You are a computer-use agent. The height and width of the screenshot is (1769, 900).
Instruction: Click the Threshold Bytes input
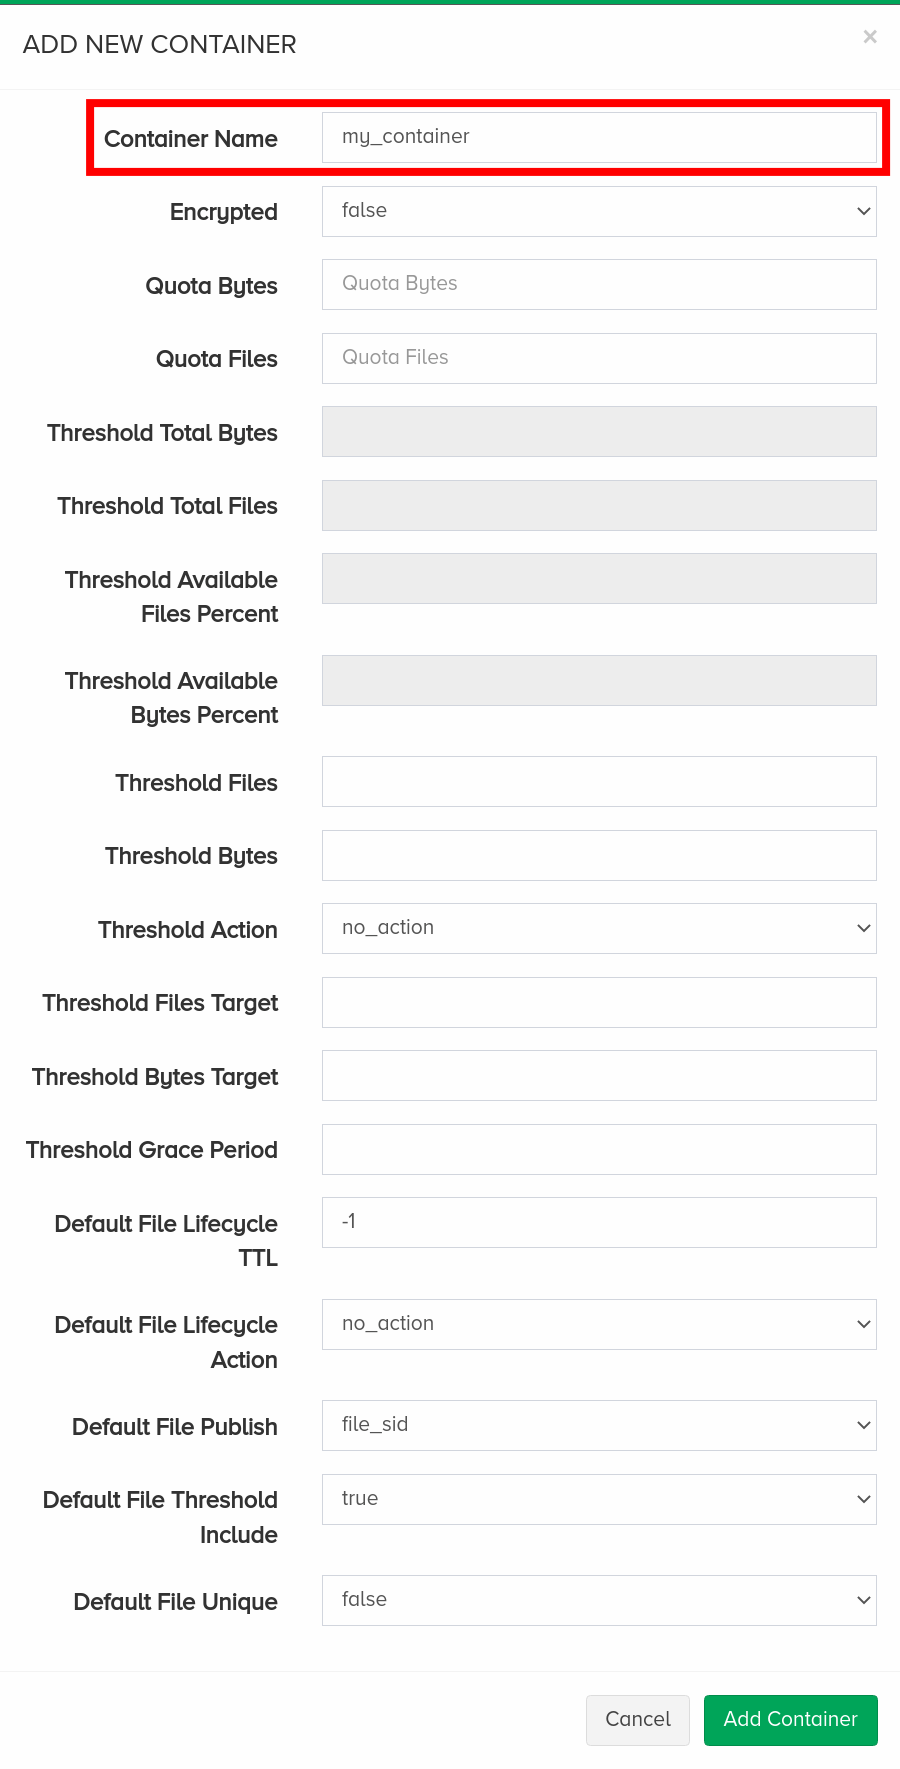pos(599,855)
